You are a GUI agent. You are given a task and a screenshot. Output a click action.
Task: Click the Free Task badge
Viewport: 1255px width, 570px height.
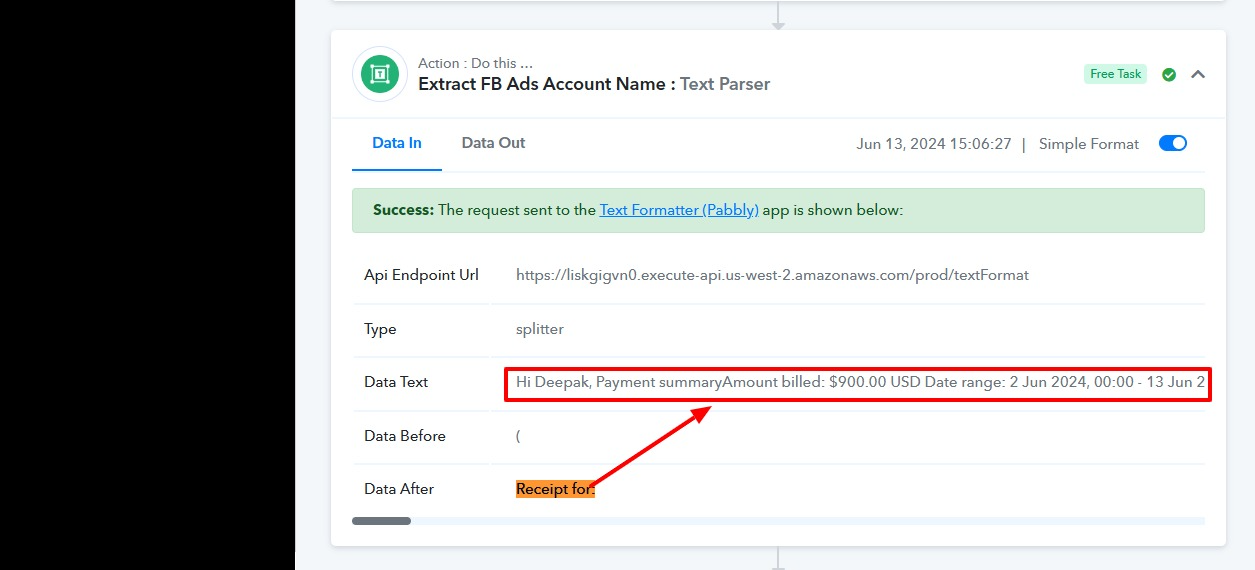1115,74
